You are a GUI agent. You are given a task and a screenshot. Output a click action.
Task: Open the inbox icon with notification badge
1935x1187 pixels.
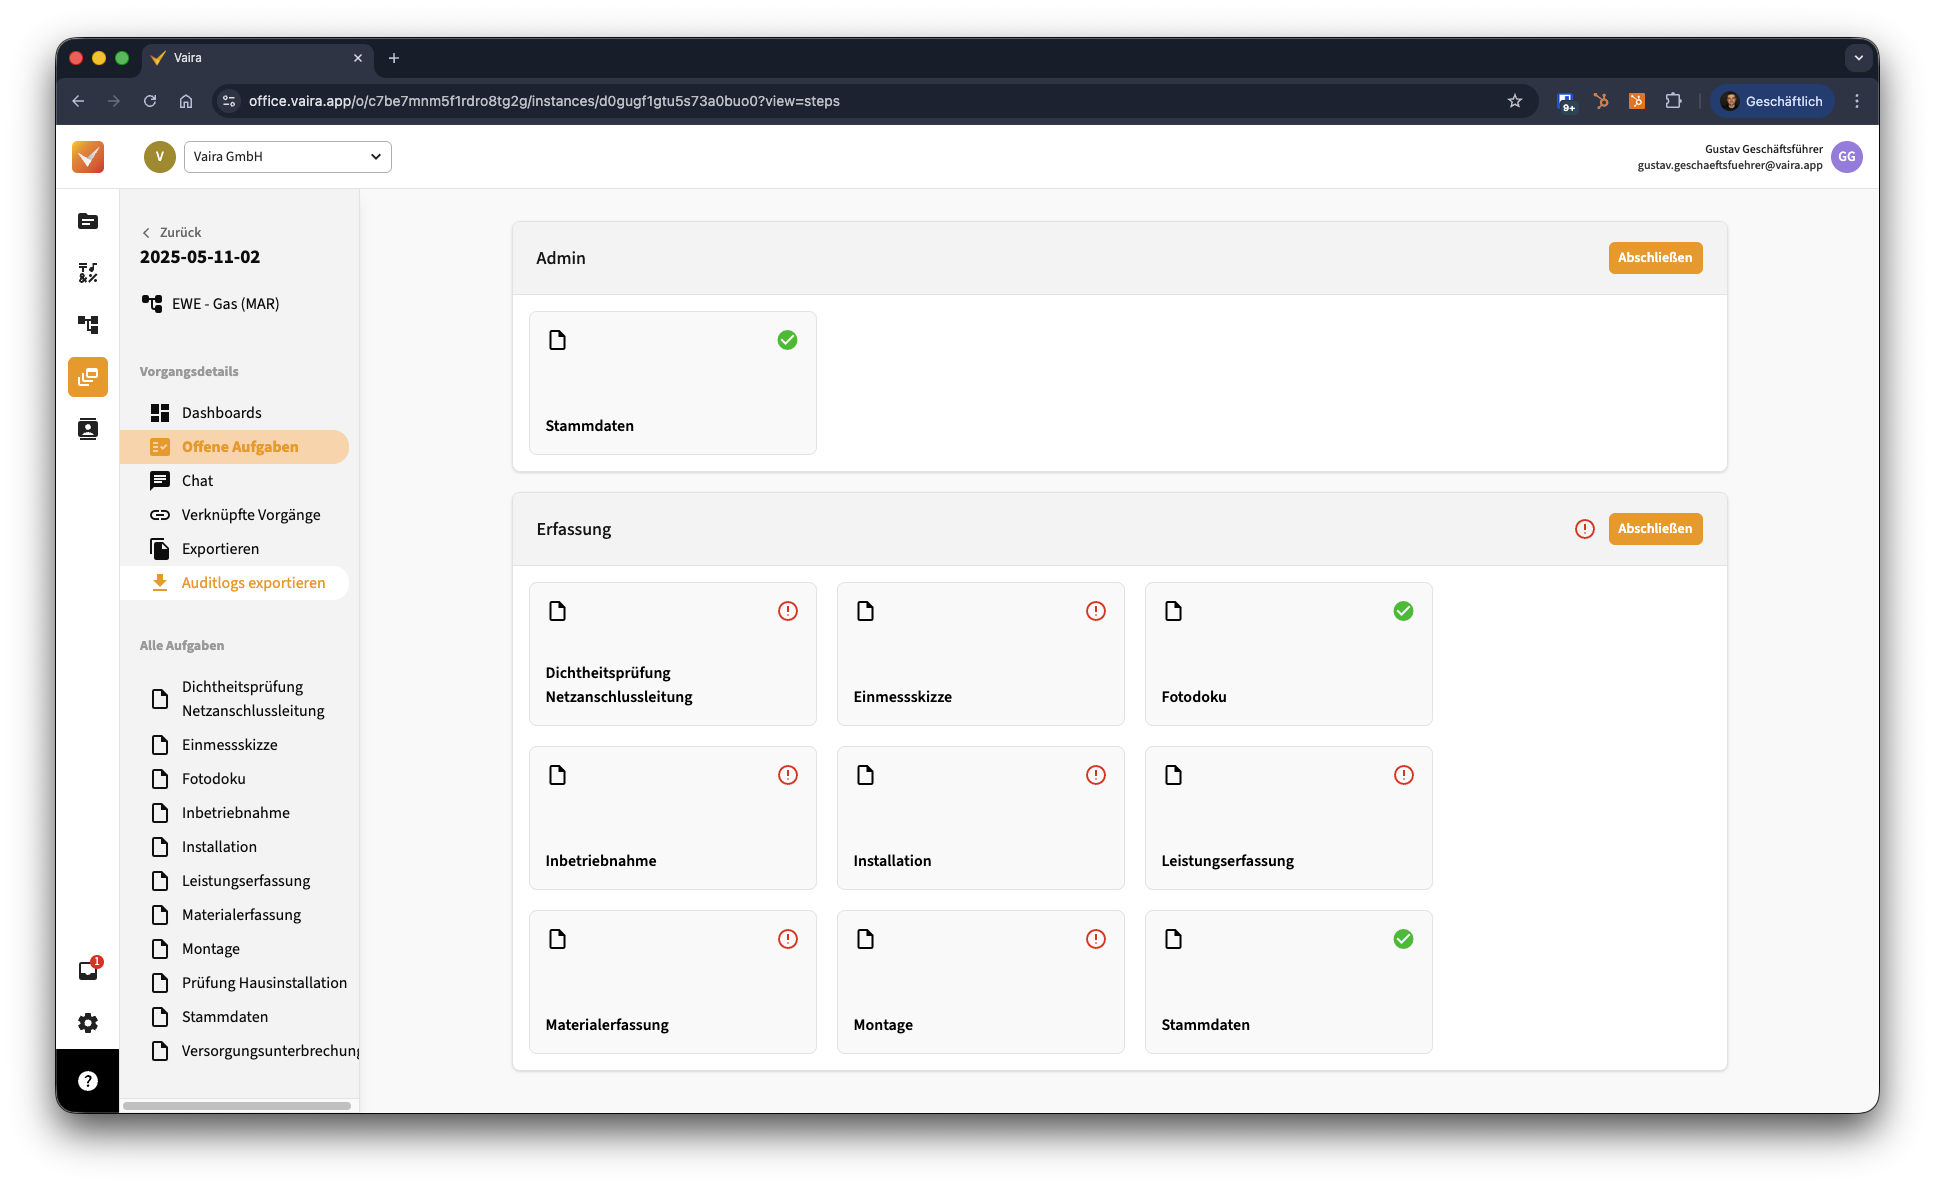coord(88,970)
